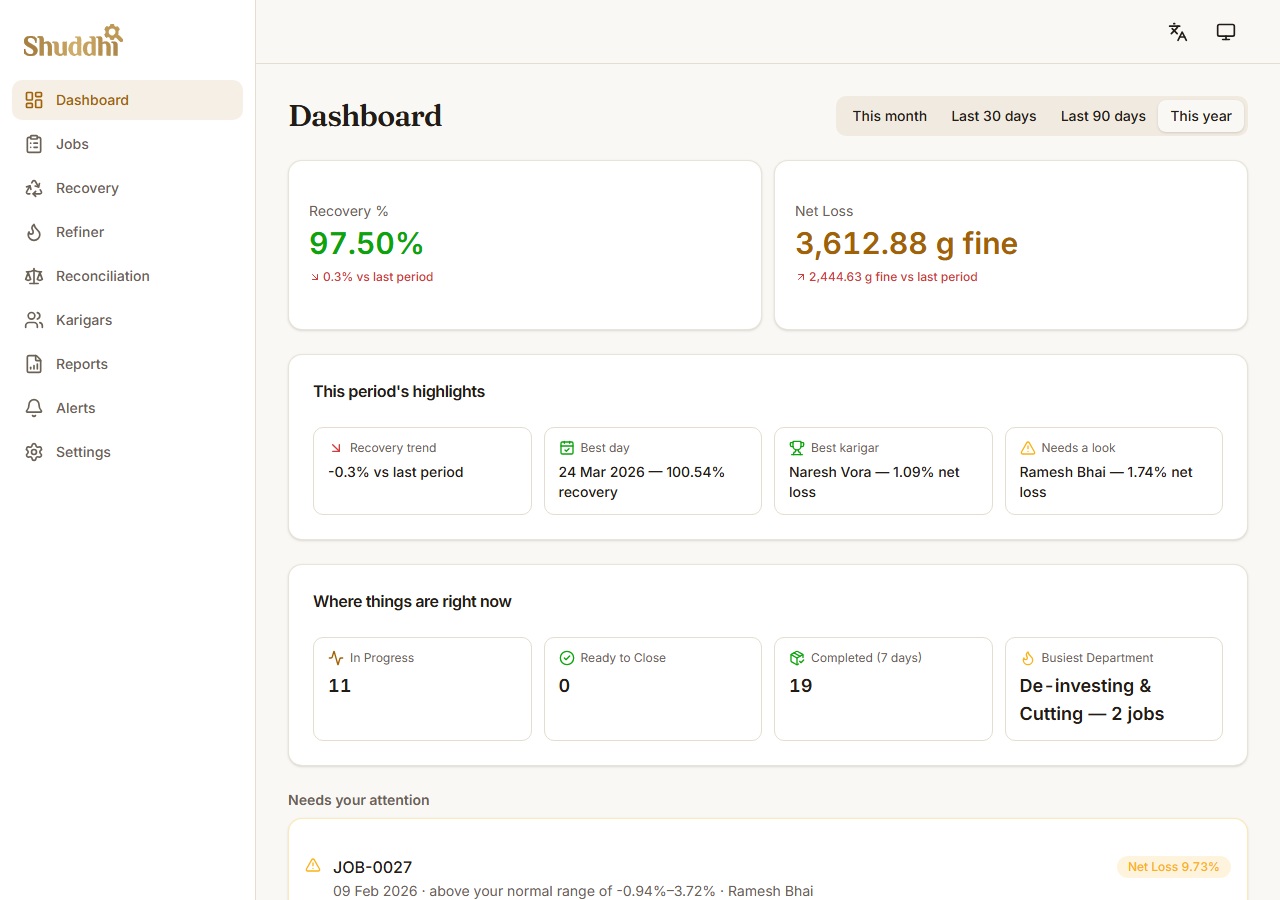The width and height of the screenshot is (1280, 900).
Task: Open the Recovery % 97.50% card
Action: point(525,245)
